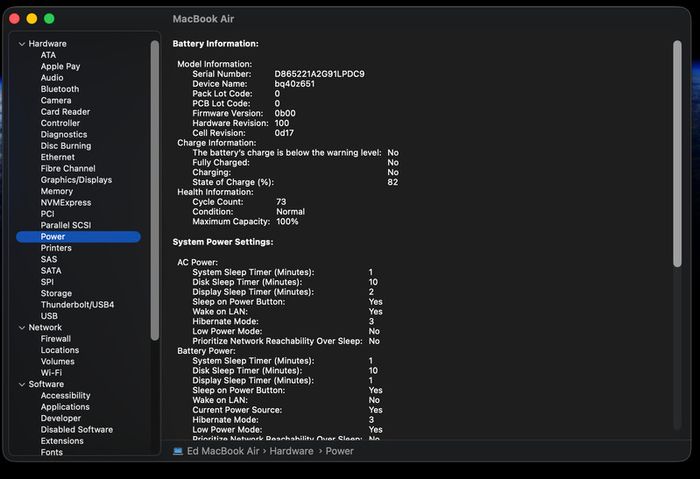The height and width of the screenshot is (479, 700).
Task: Select Camera in the sidebar
Action: tap(56, 100)
